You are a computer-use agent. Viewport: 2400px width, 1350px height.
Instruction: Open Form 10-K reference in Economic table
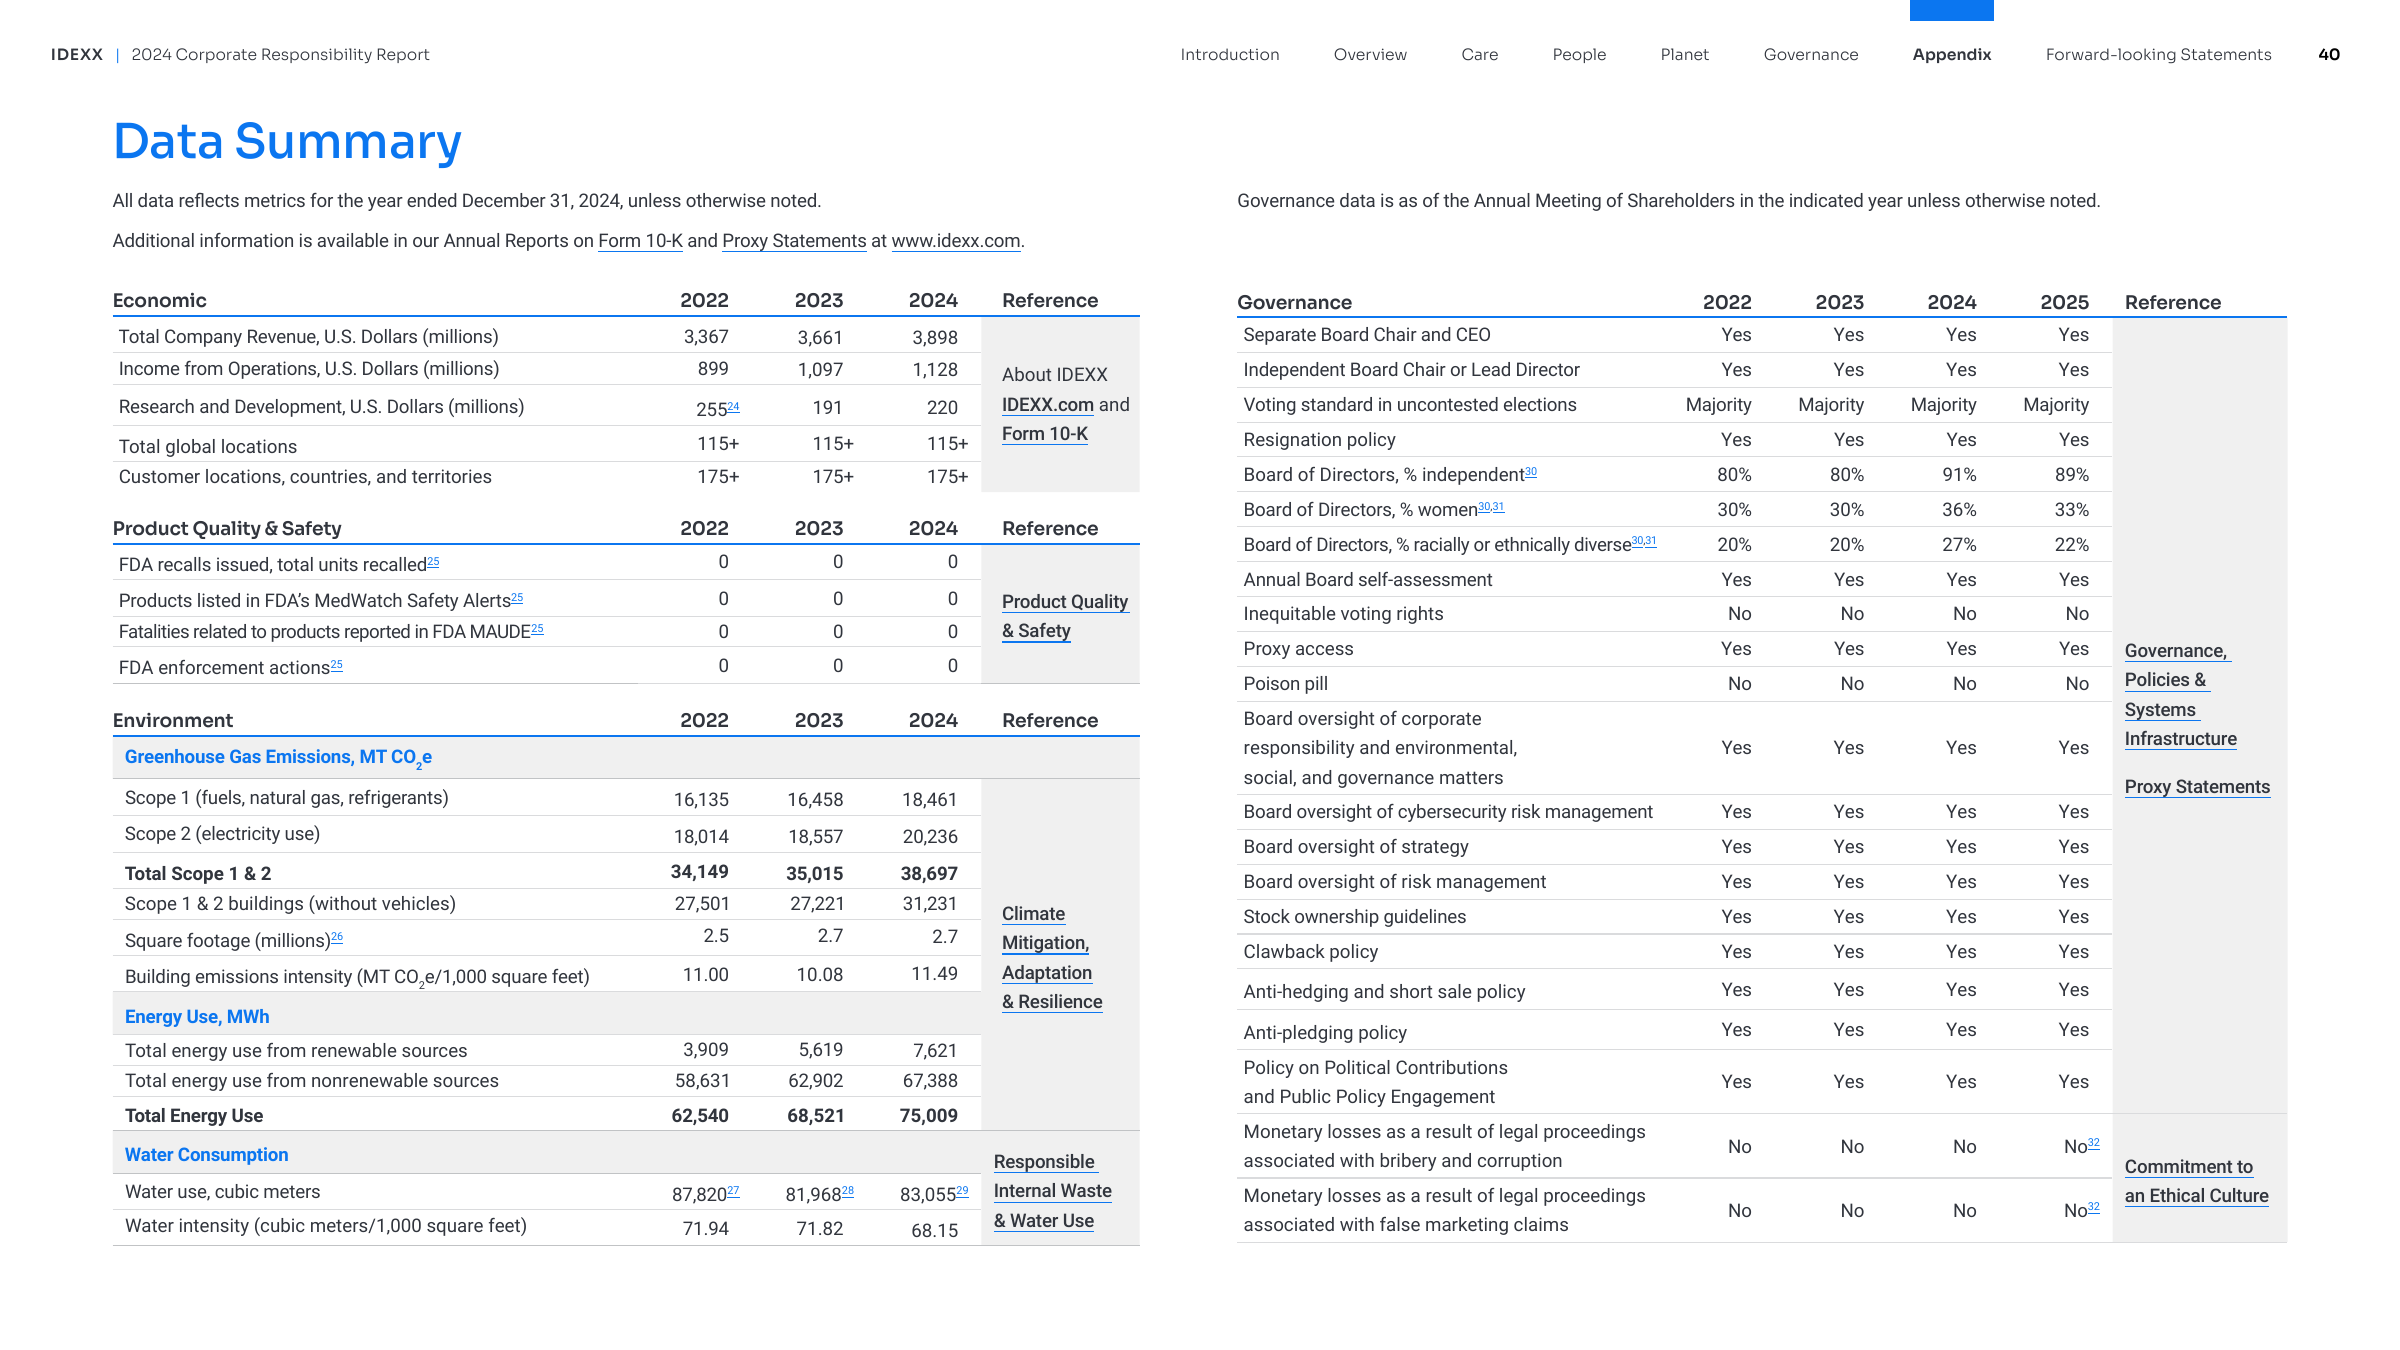tap(1045, 434)
